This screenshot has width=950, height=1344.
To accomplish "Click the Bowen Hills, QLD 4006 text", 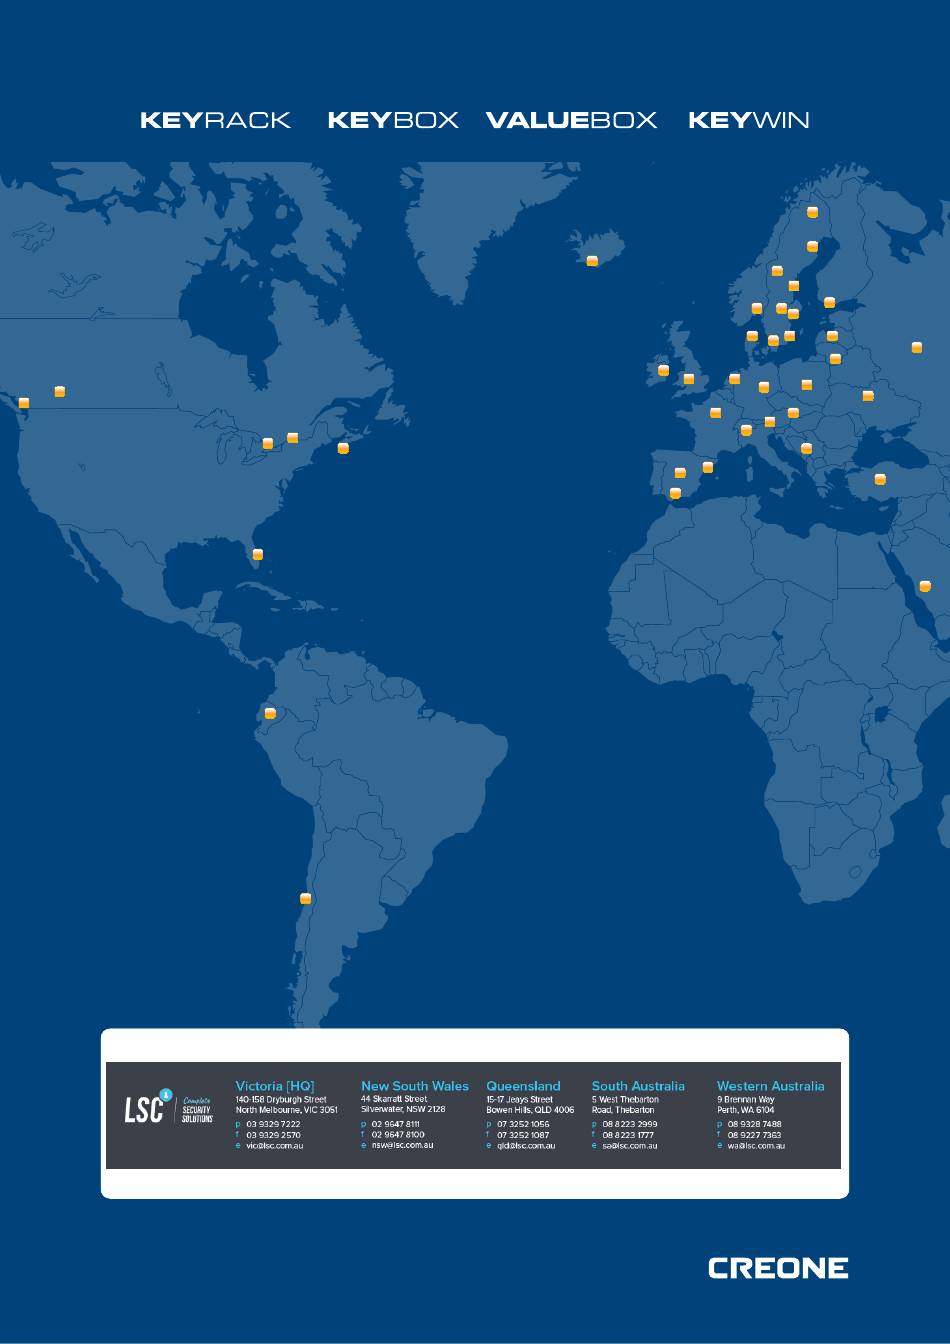I will [530, 1110].
